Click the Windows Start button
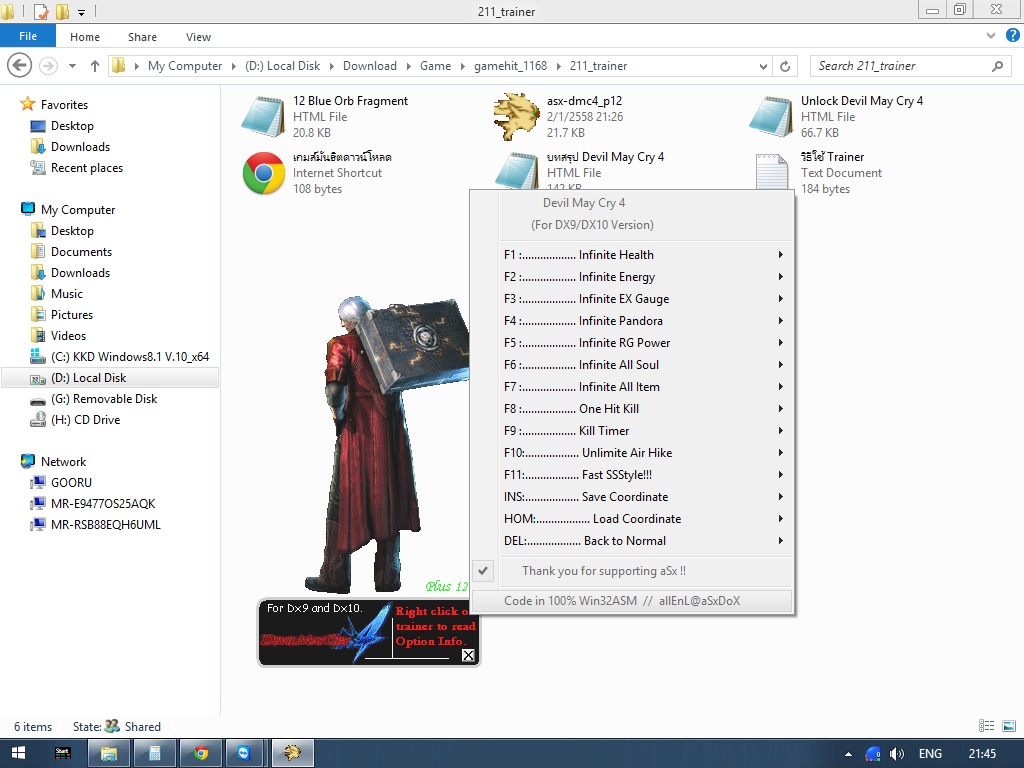This screenshot has height=768, width=1024. pos(18,754)
